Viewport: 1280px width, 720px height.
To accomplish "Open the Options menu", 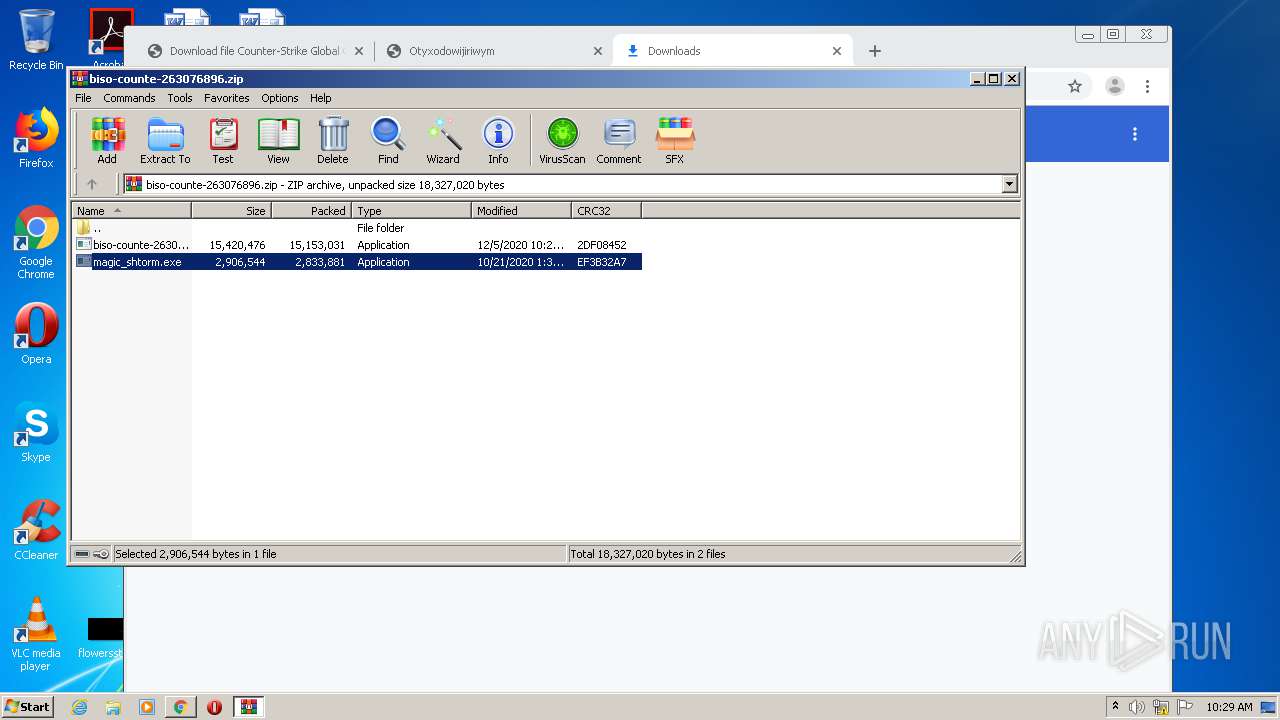I will pyautogui.click(x=280, y=98).
